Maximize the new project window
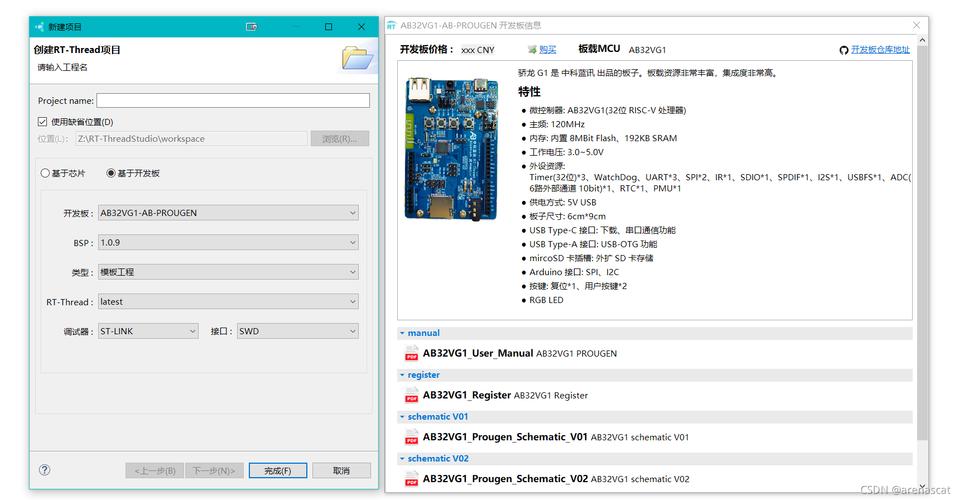The image size is (959, 500). [x=328, y=27]
